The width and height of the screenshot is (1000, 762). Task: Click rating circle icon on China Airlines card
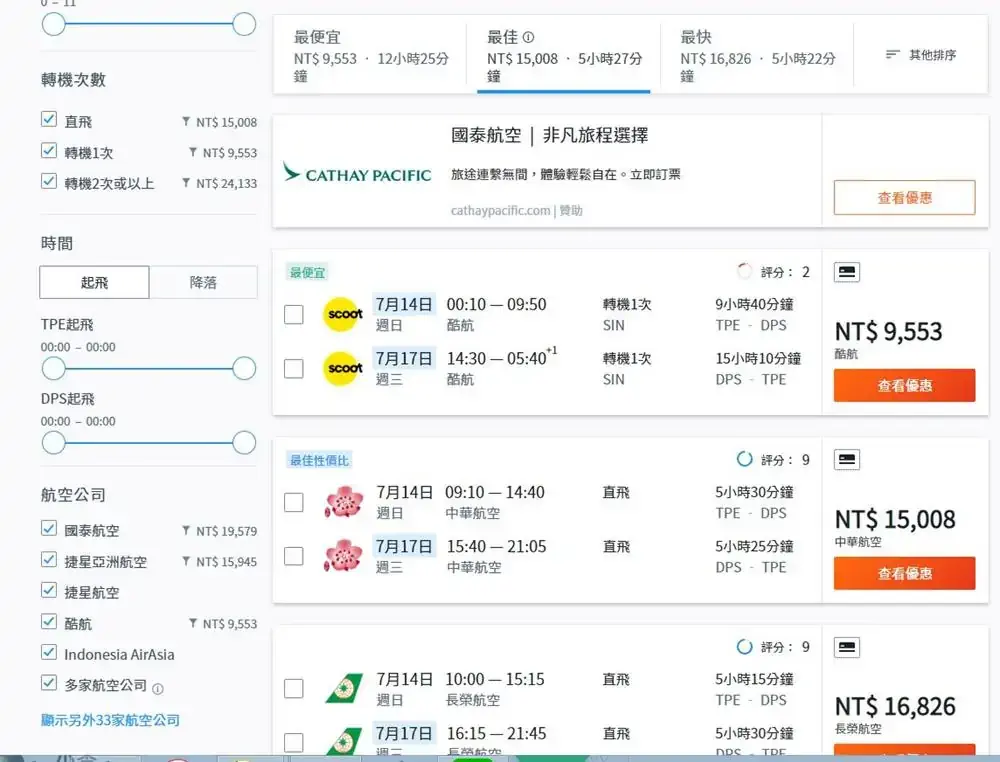pyautogui.click(x=744, y=459)
